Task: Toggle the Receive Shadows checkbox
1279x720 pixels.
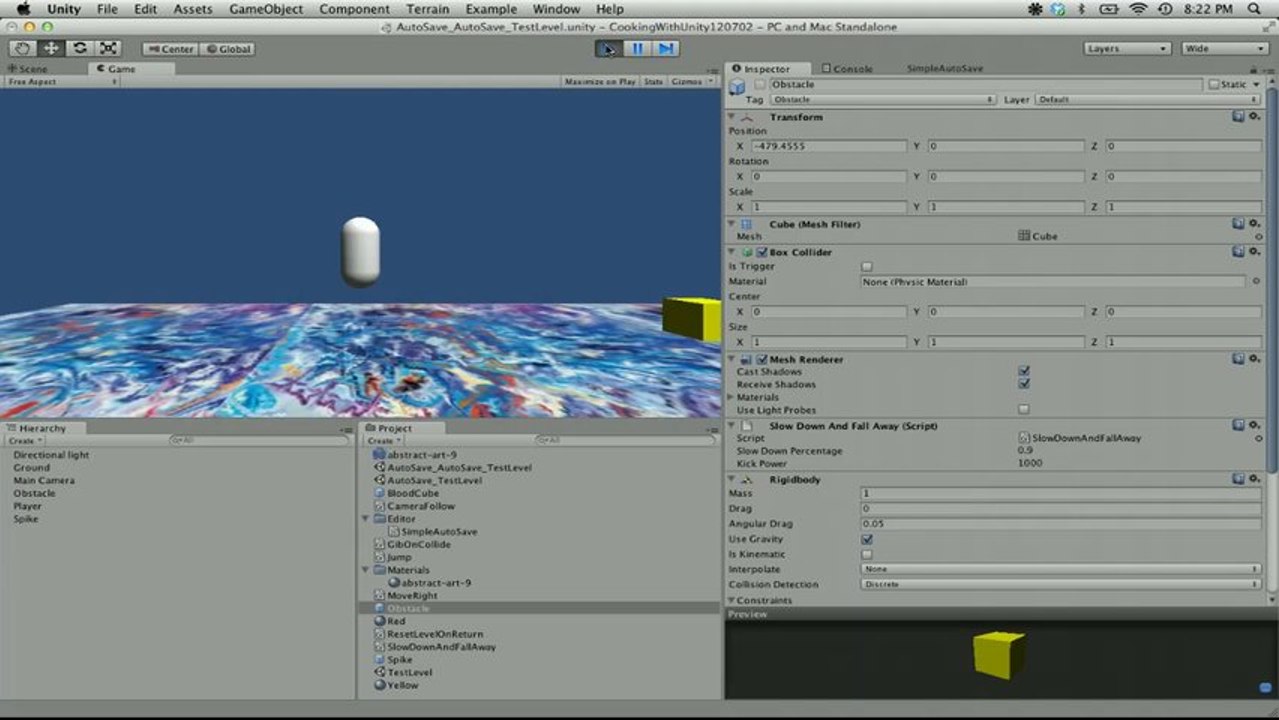Action: pyautogui.click(x=1024, y=384)
